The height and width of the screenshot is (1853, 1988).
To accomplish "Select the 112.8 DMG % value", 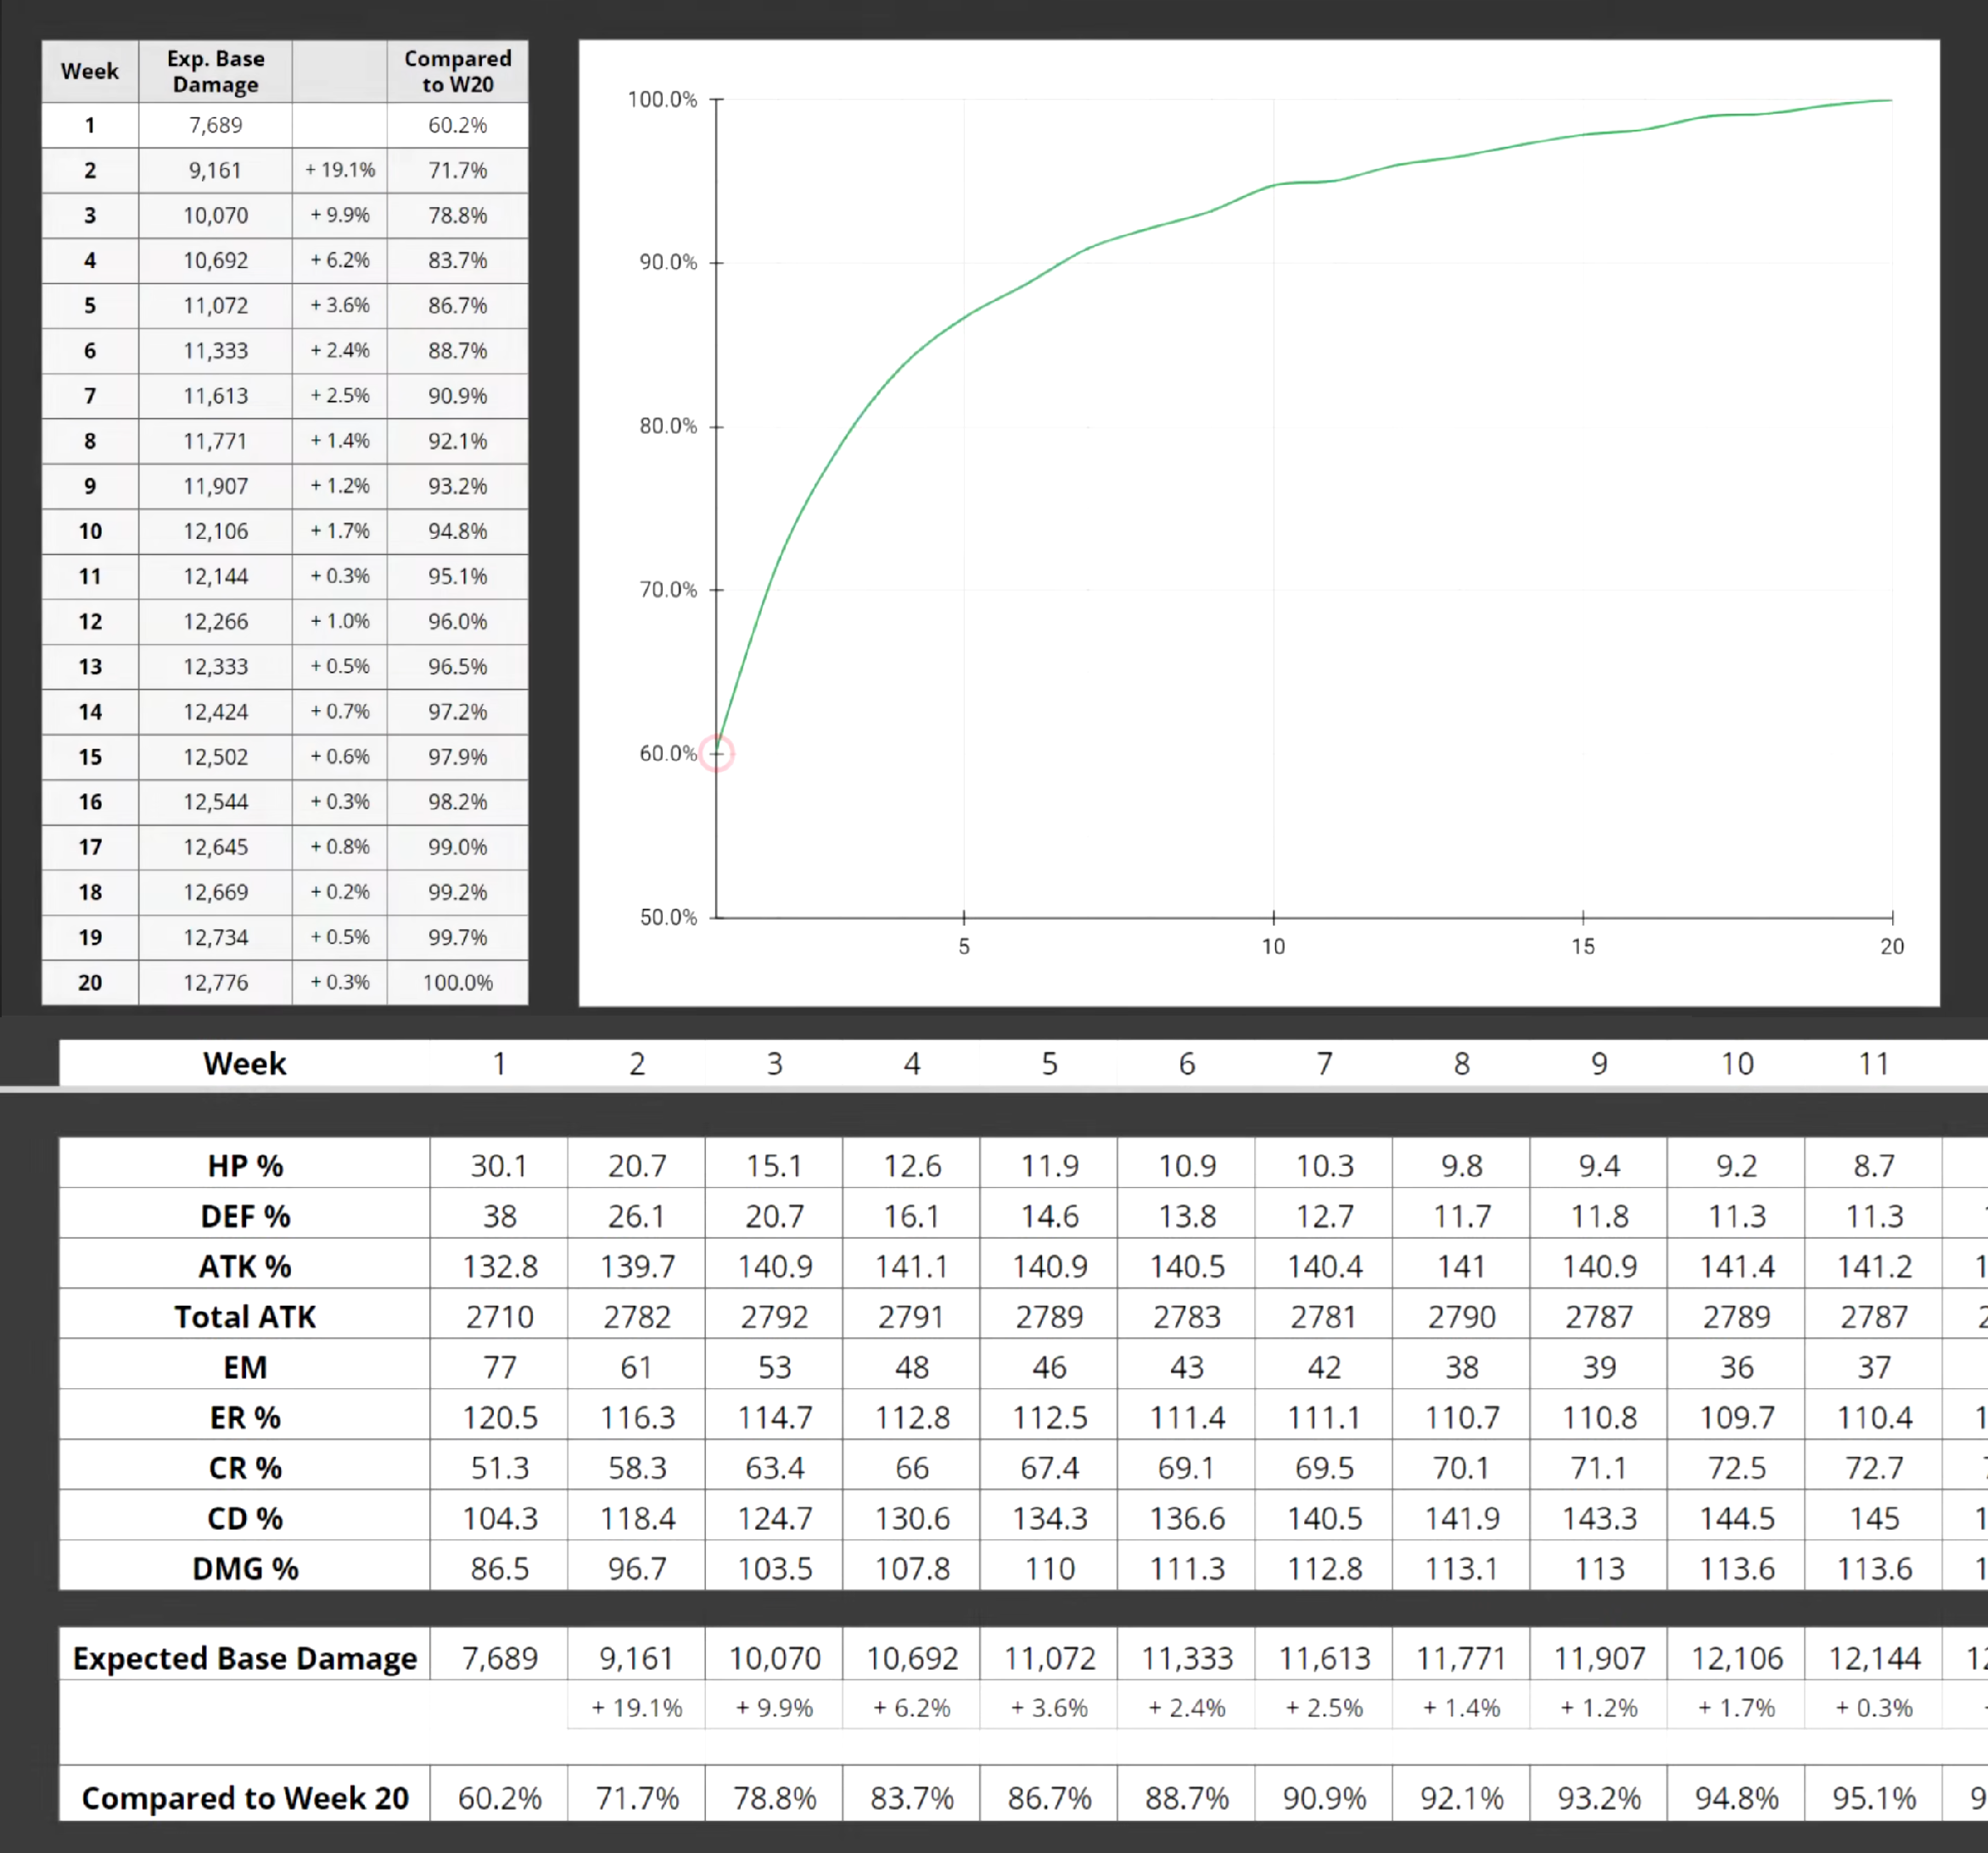I will tap(1324, 1568).
